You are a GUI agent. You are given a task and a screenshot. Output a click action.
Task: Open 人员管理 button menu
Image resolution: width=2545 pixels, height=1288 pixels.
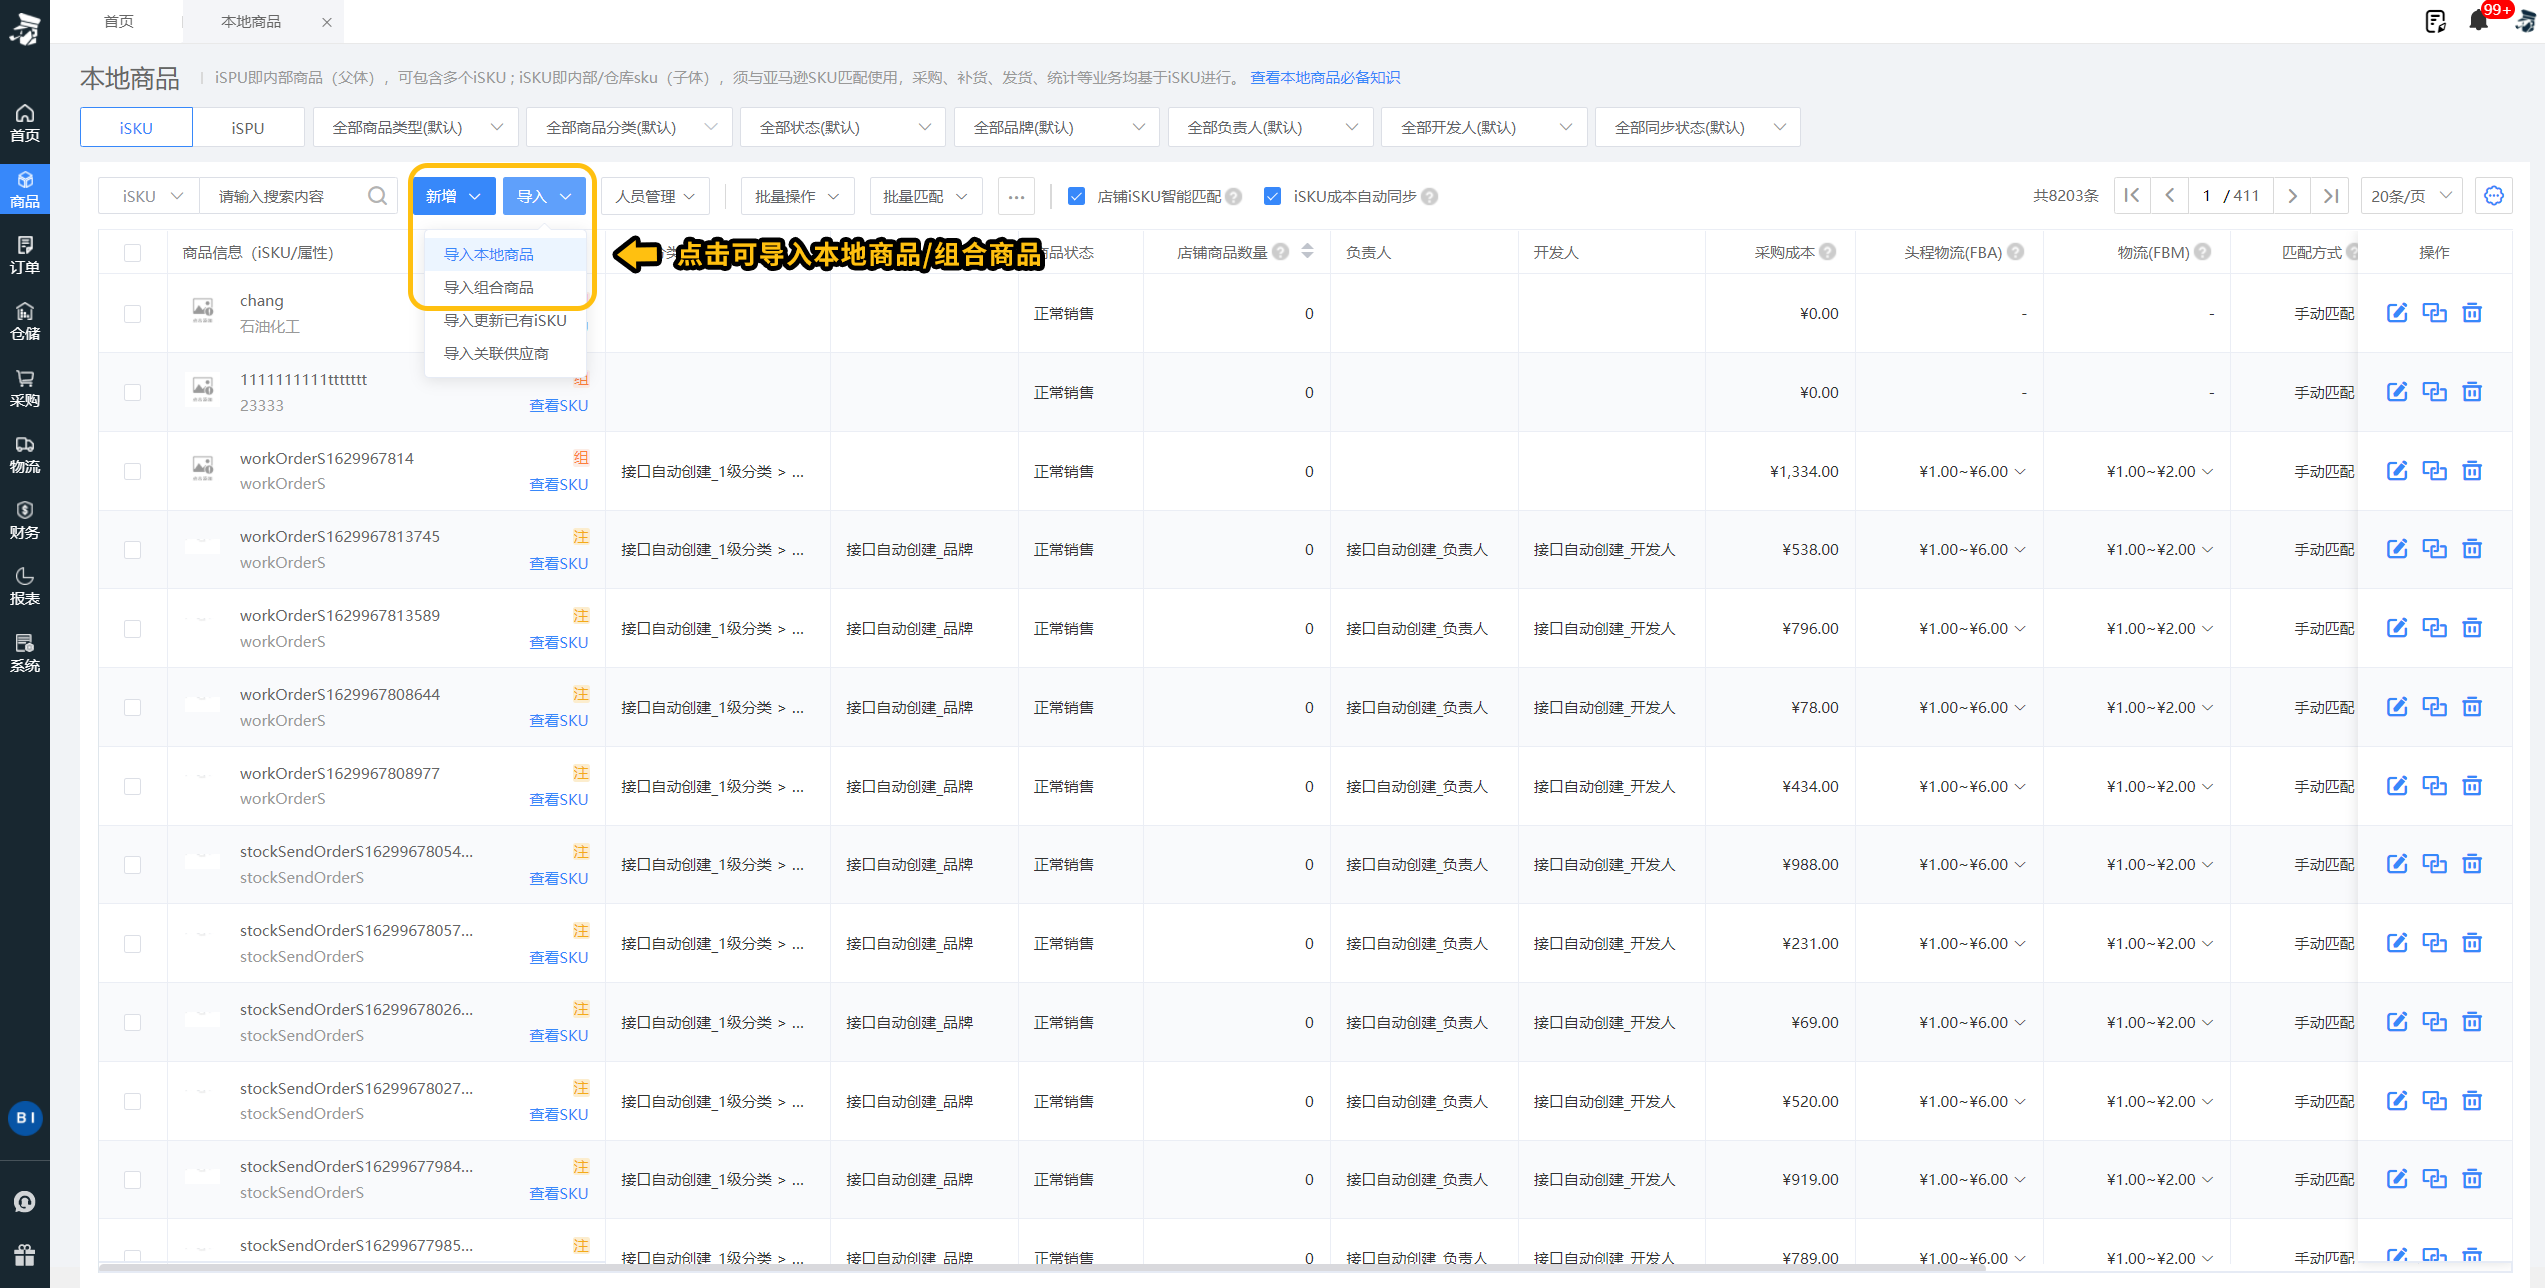pos(655,196)
